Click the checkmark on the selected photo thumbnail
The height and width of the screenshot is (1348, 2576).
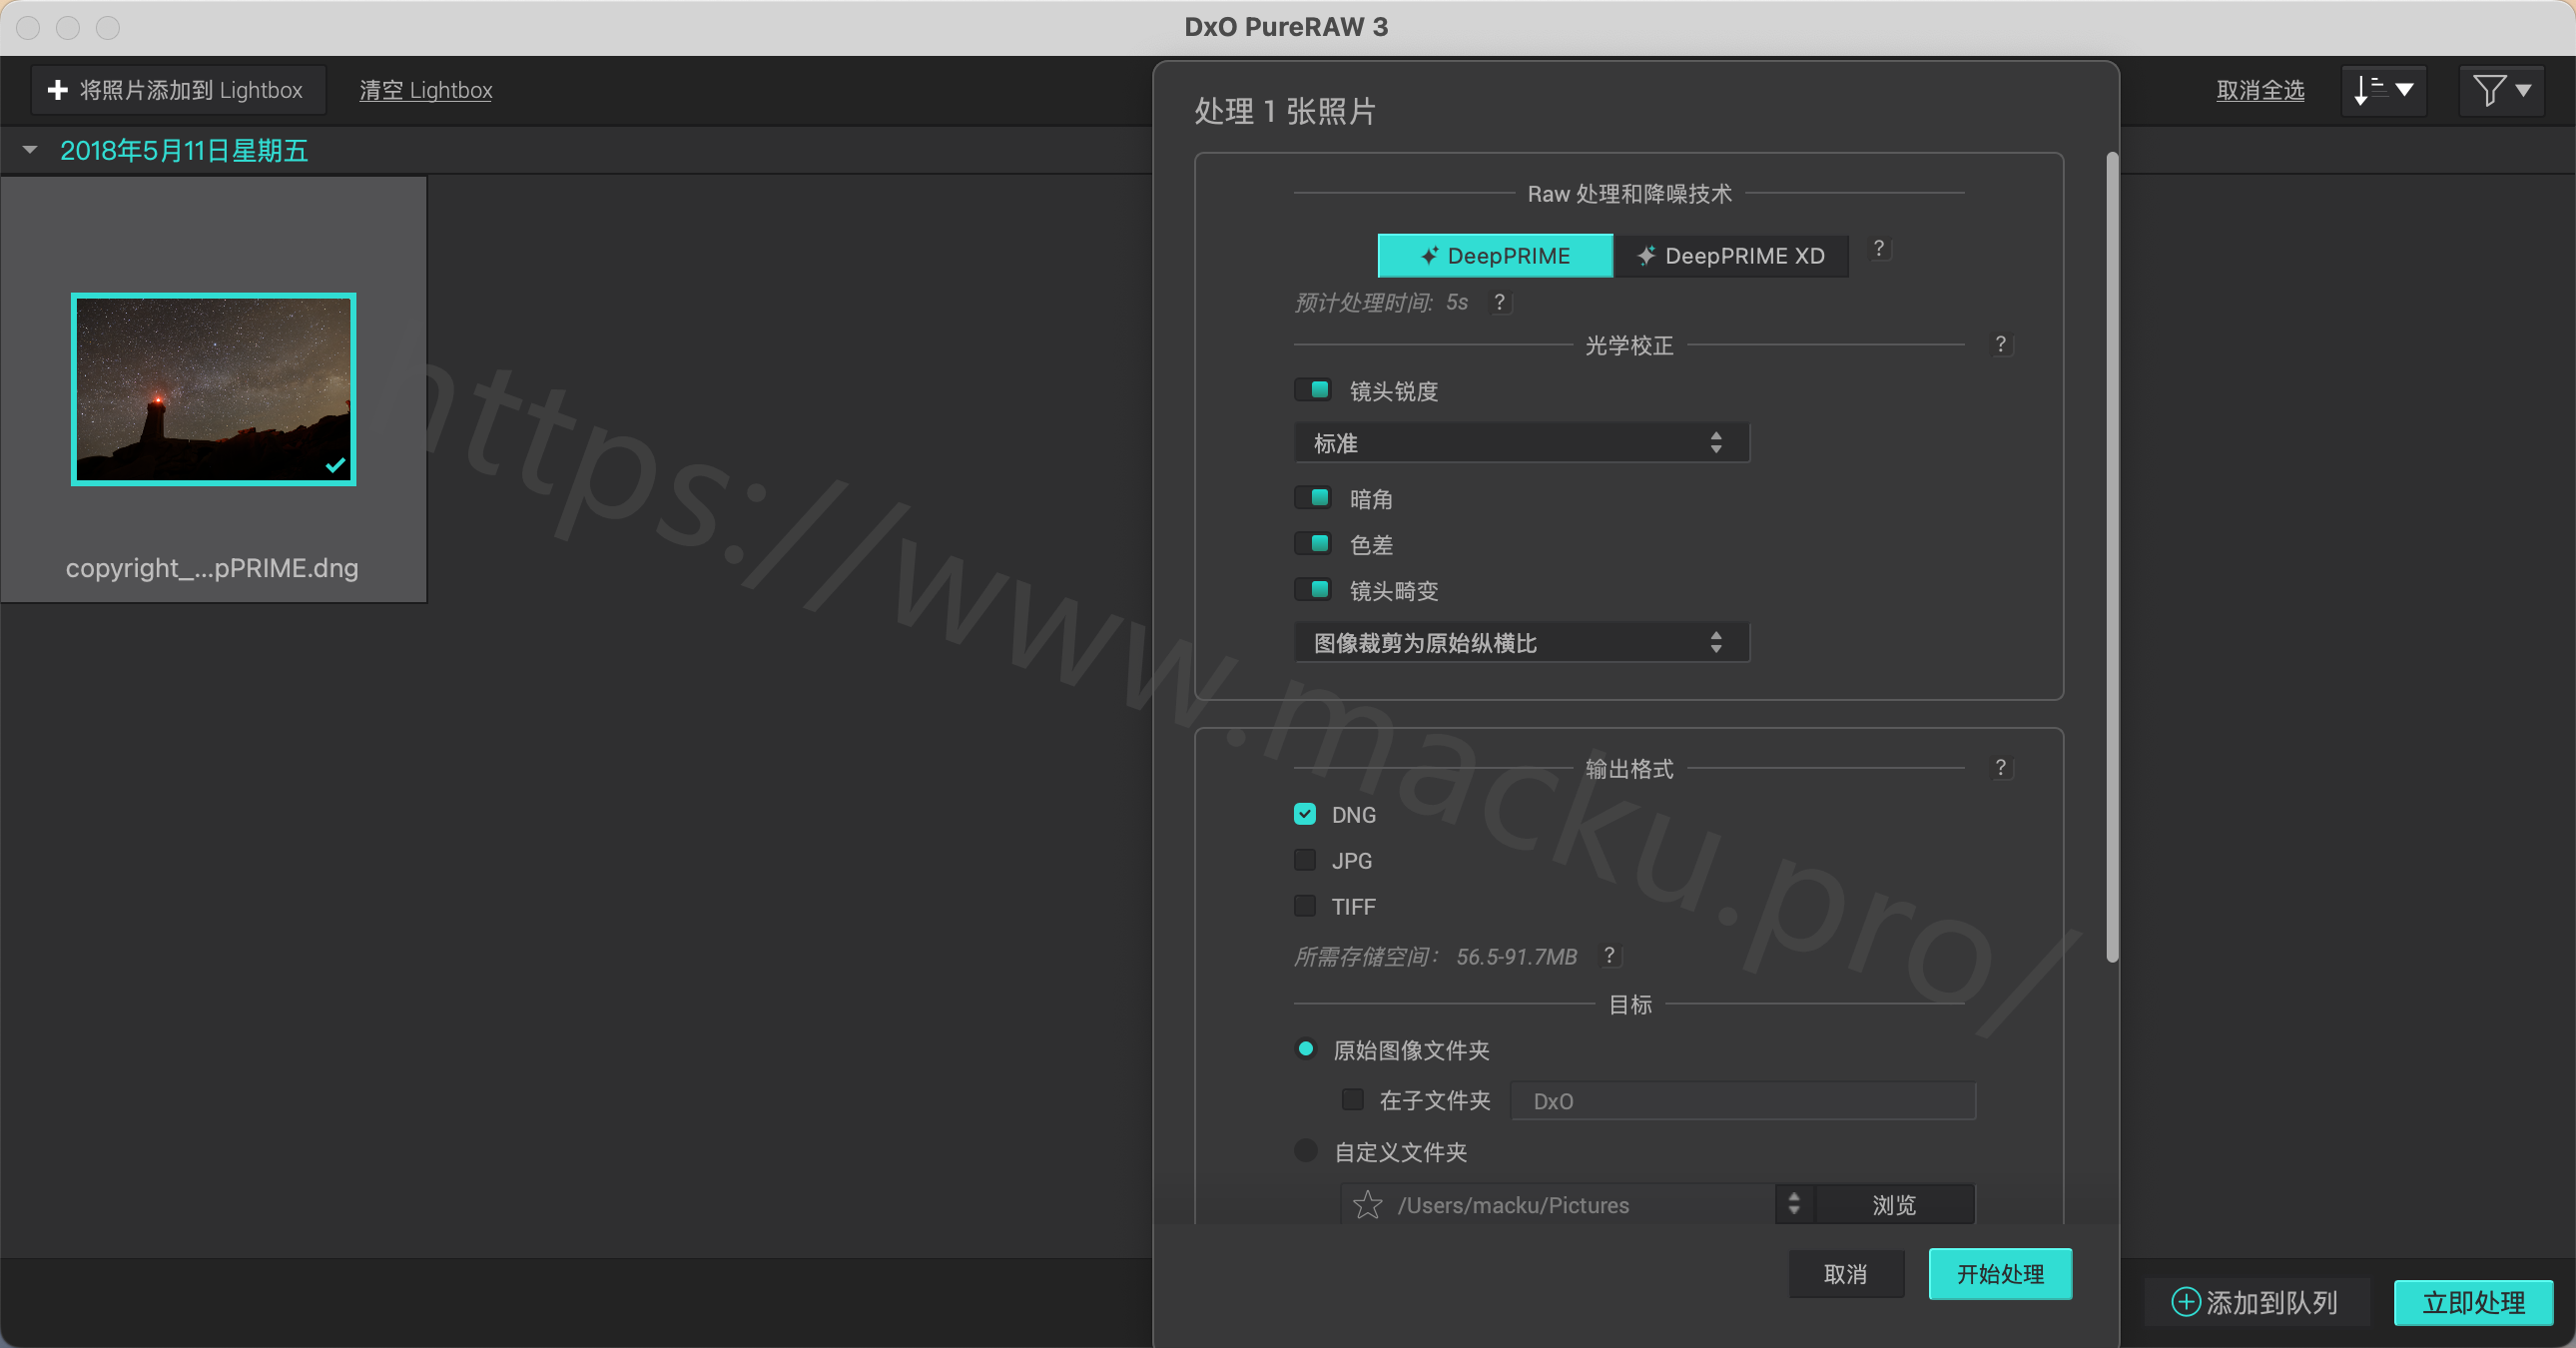(335, 465)
